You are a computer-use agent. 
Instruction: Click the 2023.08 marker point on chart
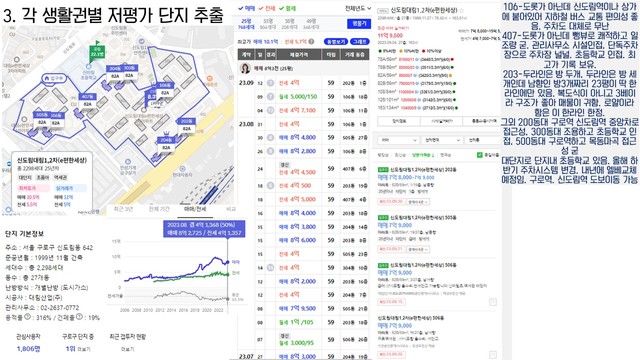tap(228, 262)
